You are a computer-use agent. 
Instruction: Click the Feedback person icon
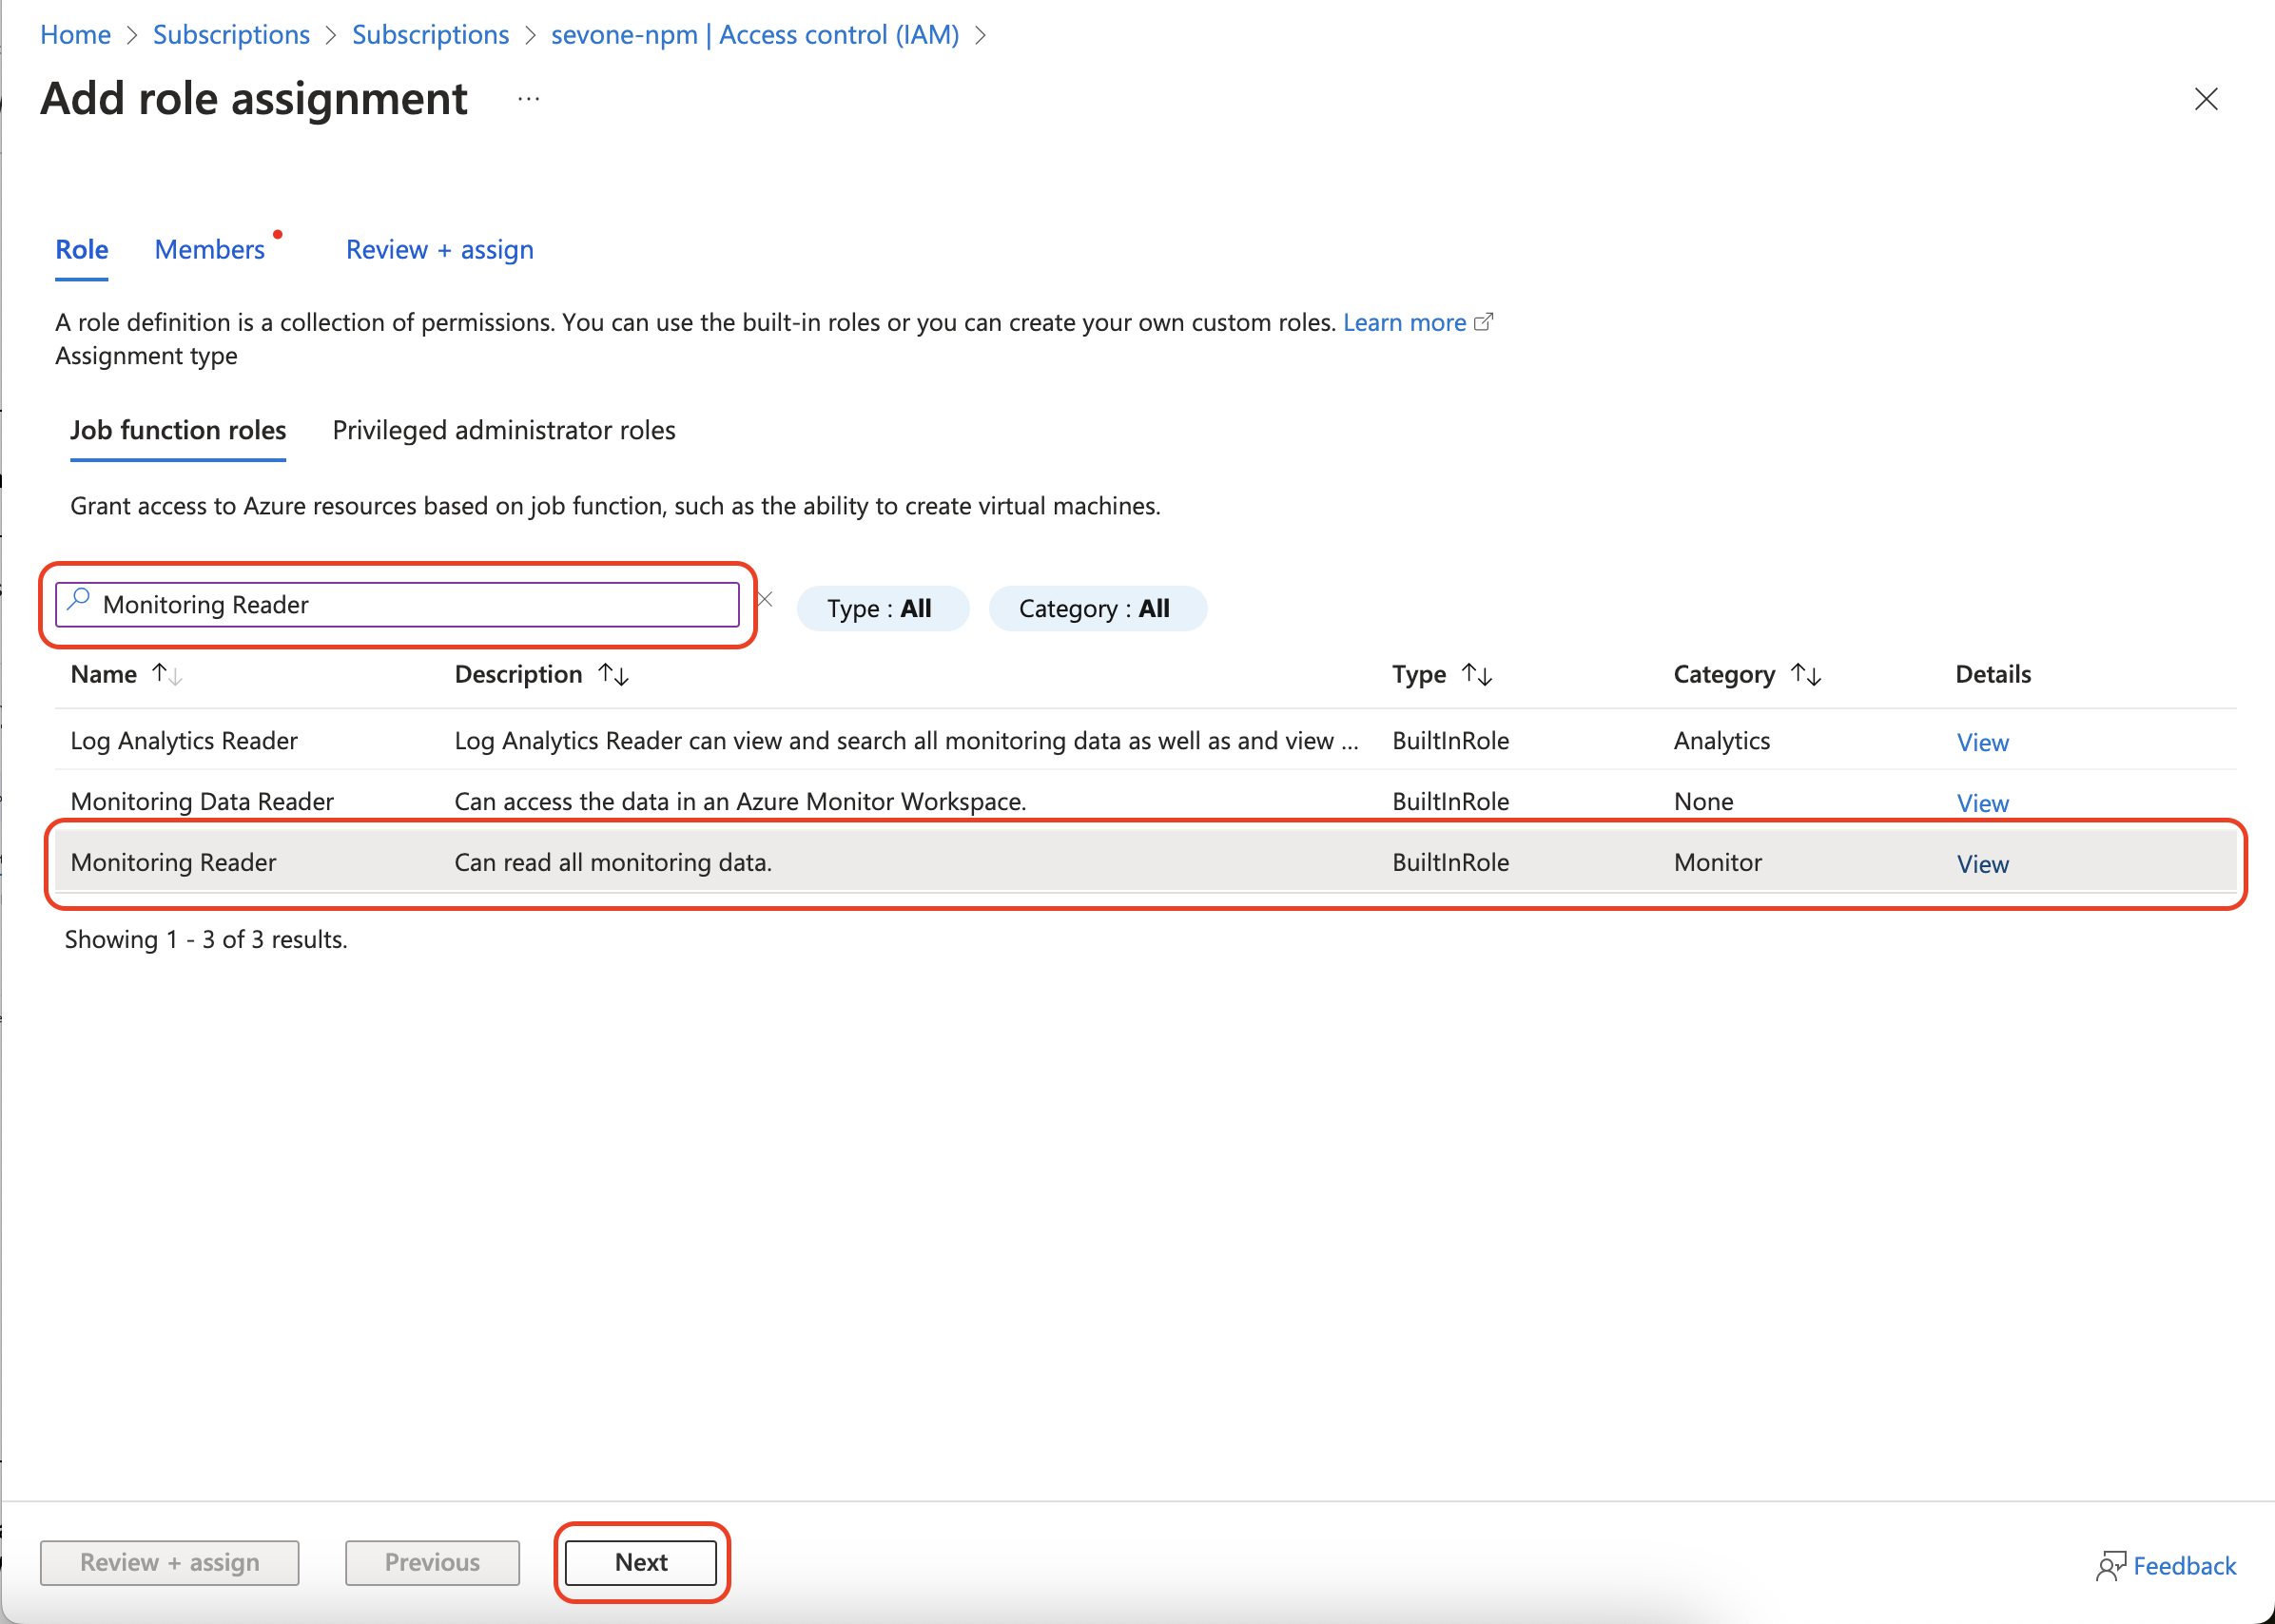pyautogui.click(x=2111, y=1566)
